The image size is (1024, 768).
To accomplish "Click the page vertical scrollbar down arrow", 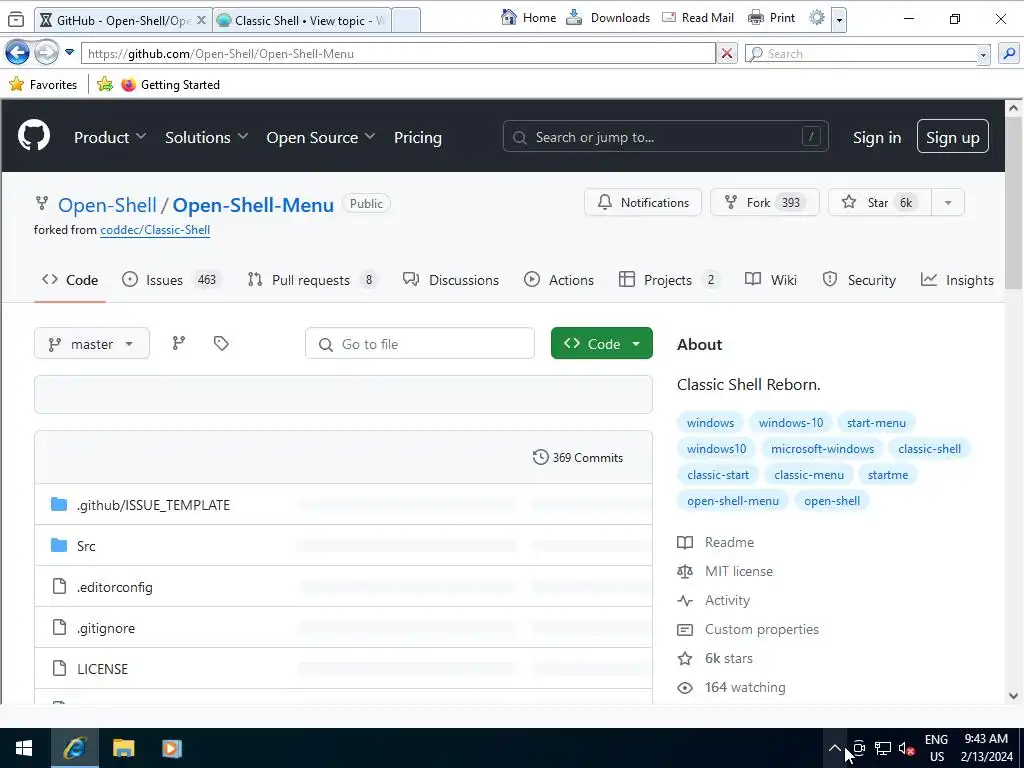I will click(1013, 696).
